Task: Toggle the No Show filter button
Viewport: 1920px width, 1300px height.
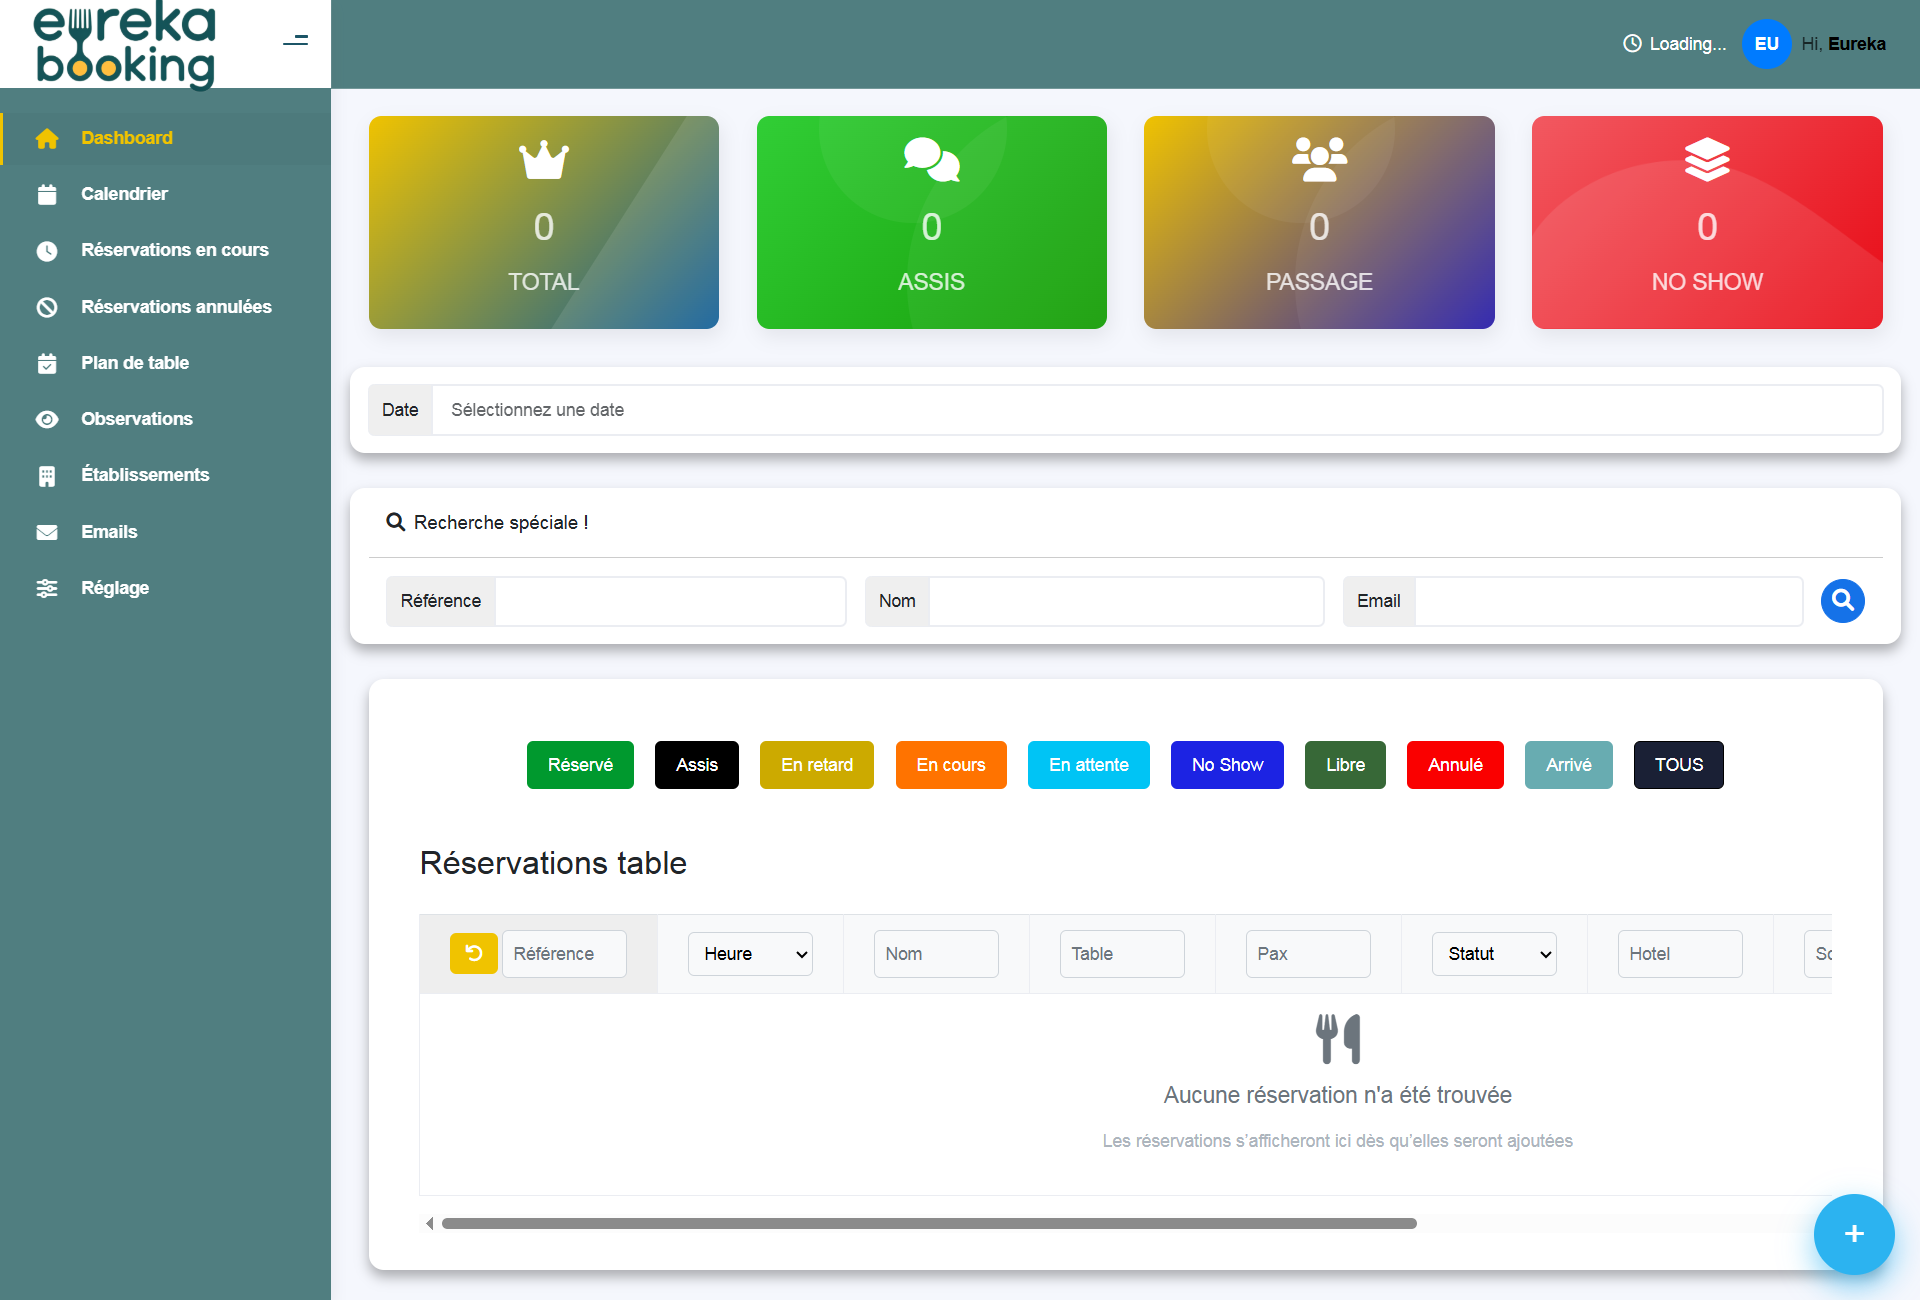Action: [1226, 765]
